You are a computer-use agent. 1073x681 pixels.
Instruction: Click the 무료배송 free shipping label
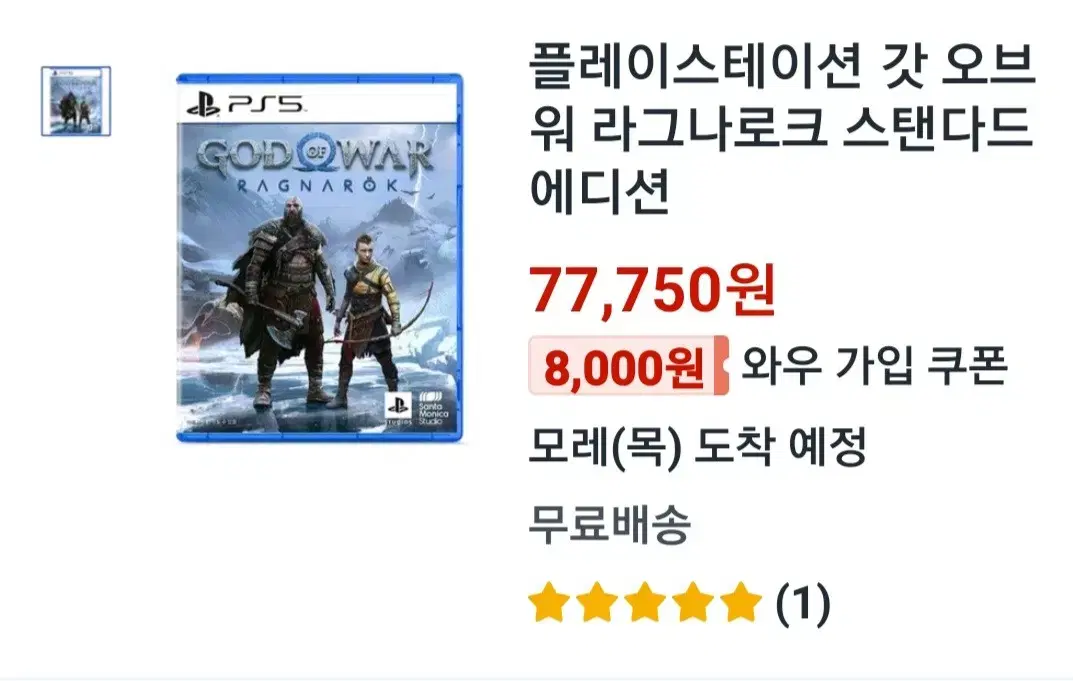(610, 524)
